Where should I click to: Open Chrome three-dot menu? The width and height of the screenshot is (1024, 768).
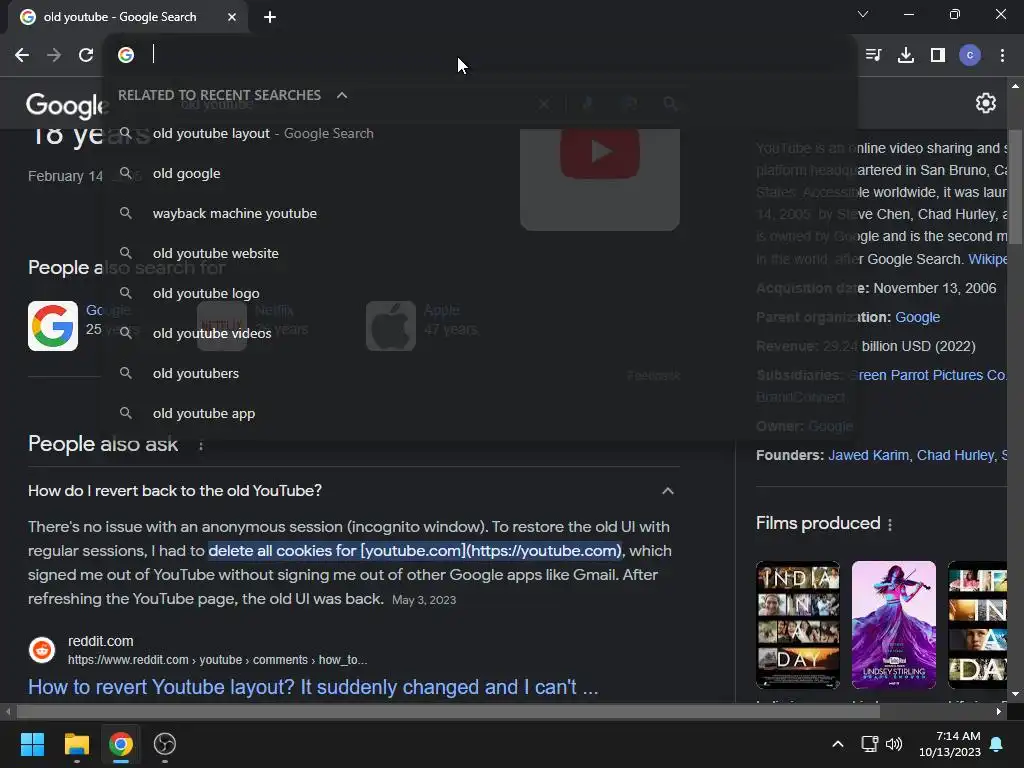pos(1002,55)
